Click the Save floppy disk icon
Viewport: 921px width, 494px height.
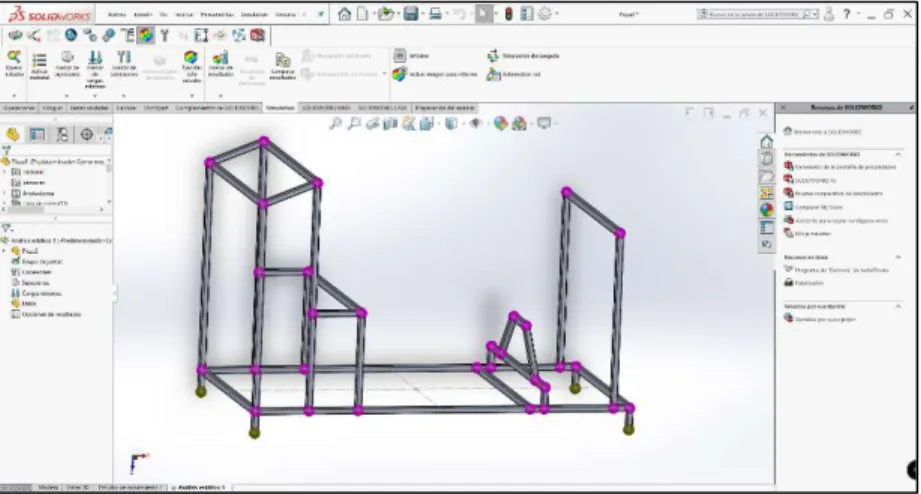[411, 14]
